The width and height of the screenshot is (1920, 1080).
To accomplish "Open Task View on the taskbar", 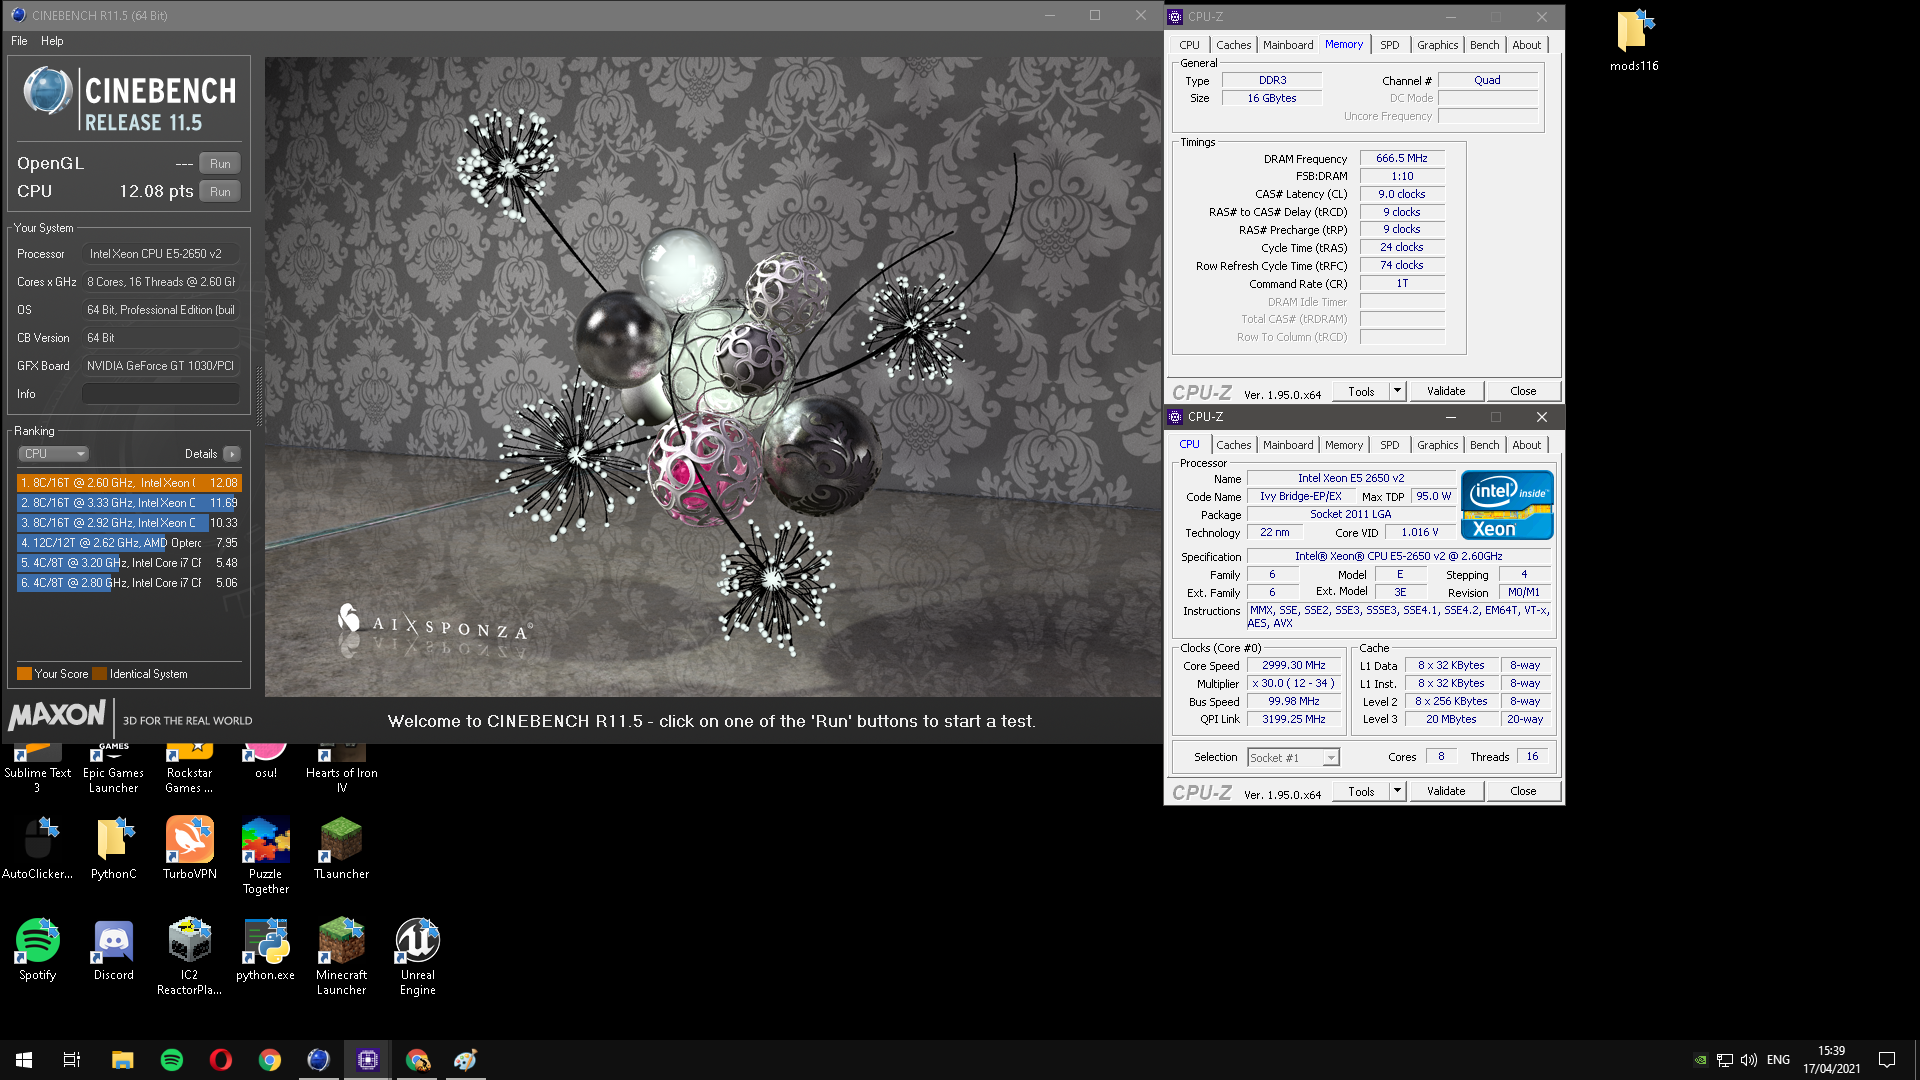I will coord(72,1060).
